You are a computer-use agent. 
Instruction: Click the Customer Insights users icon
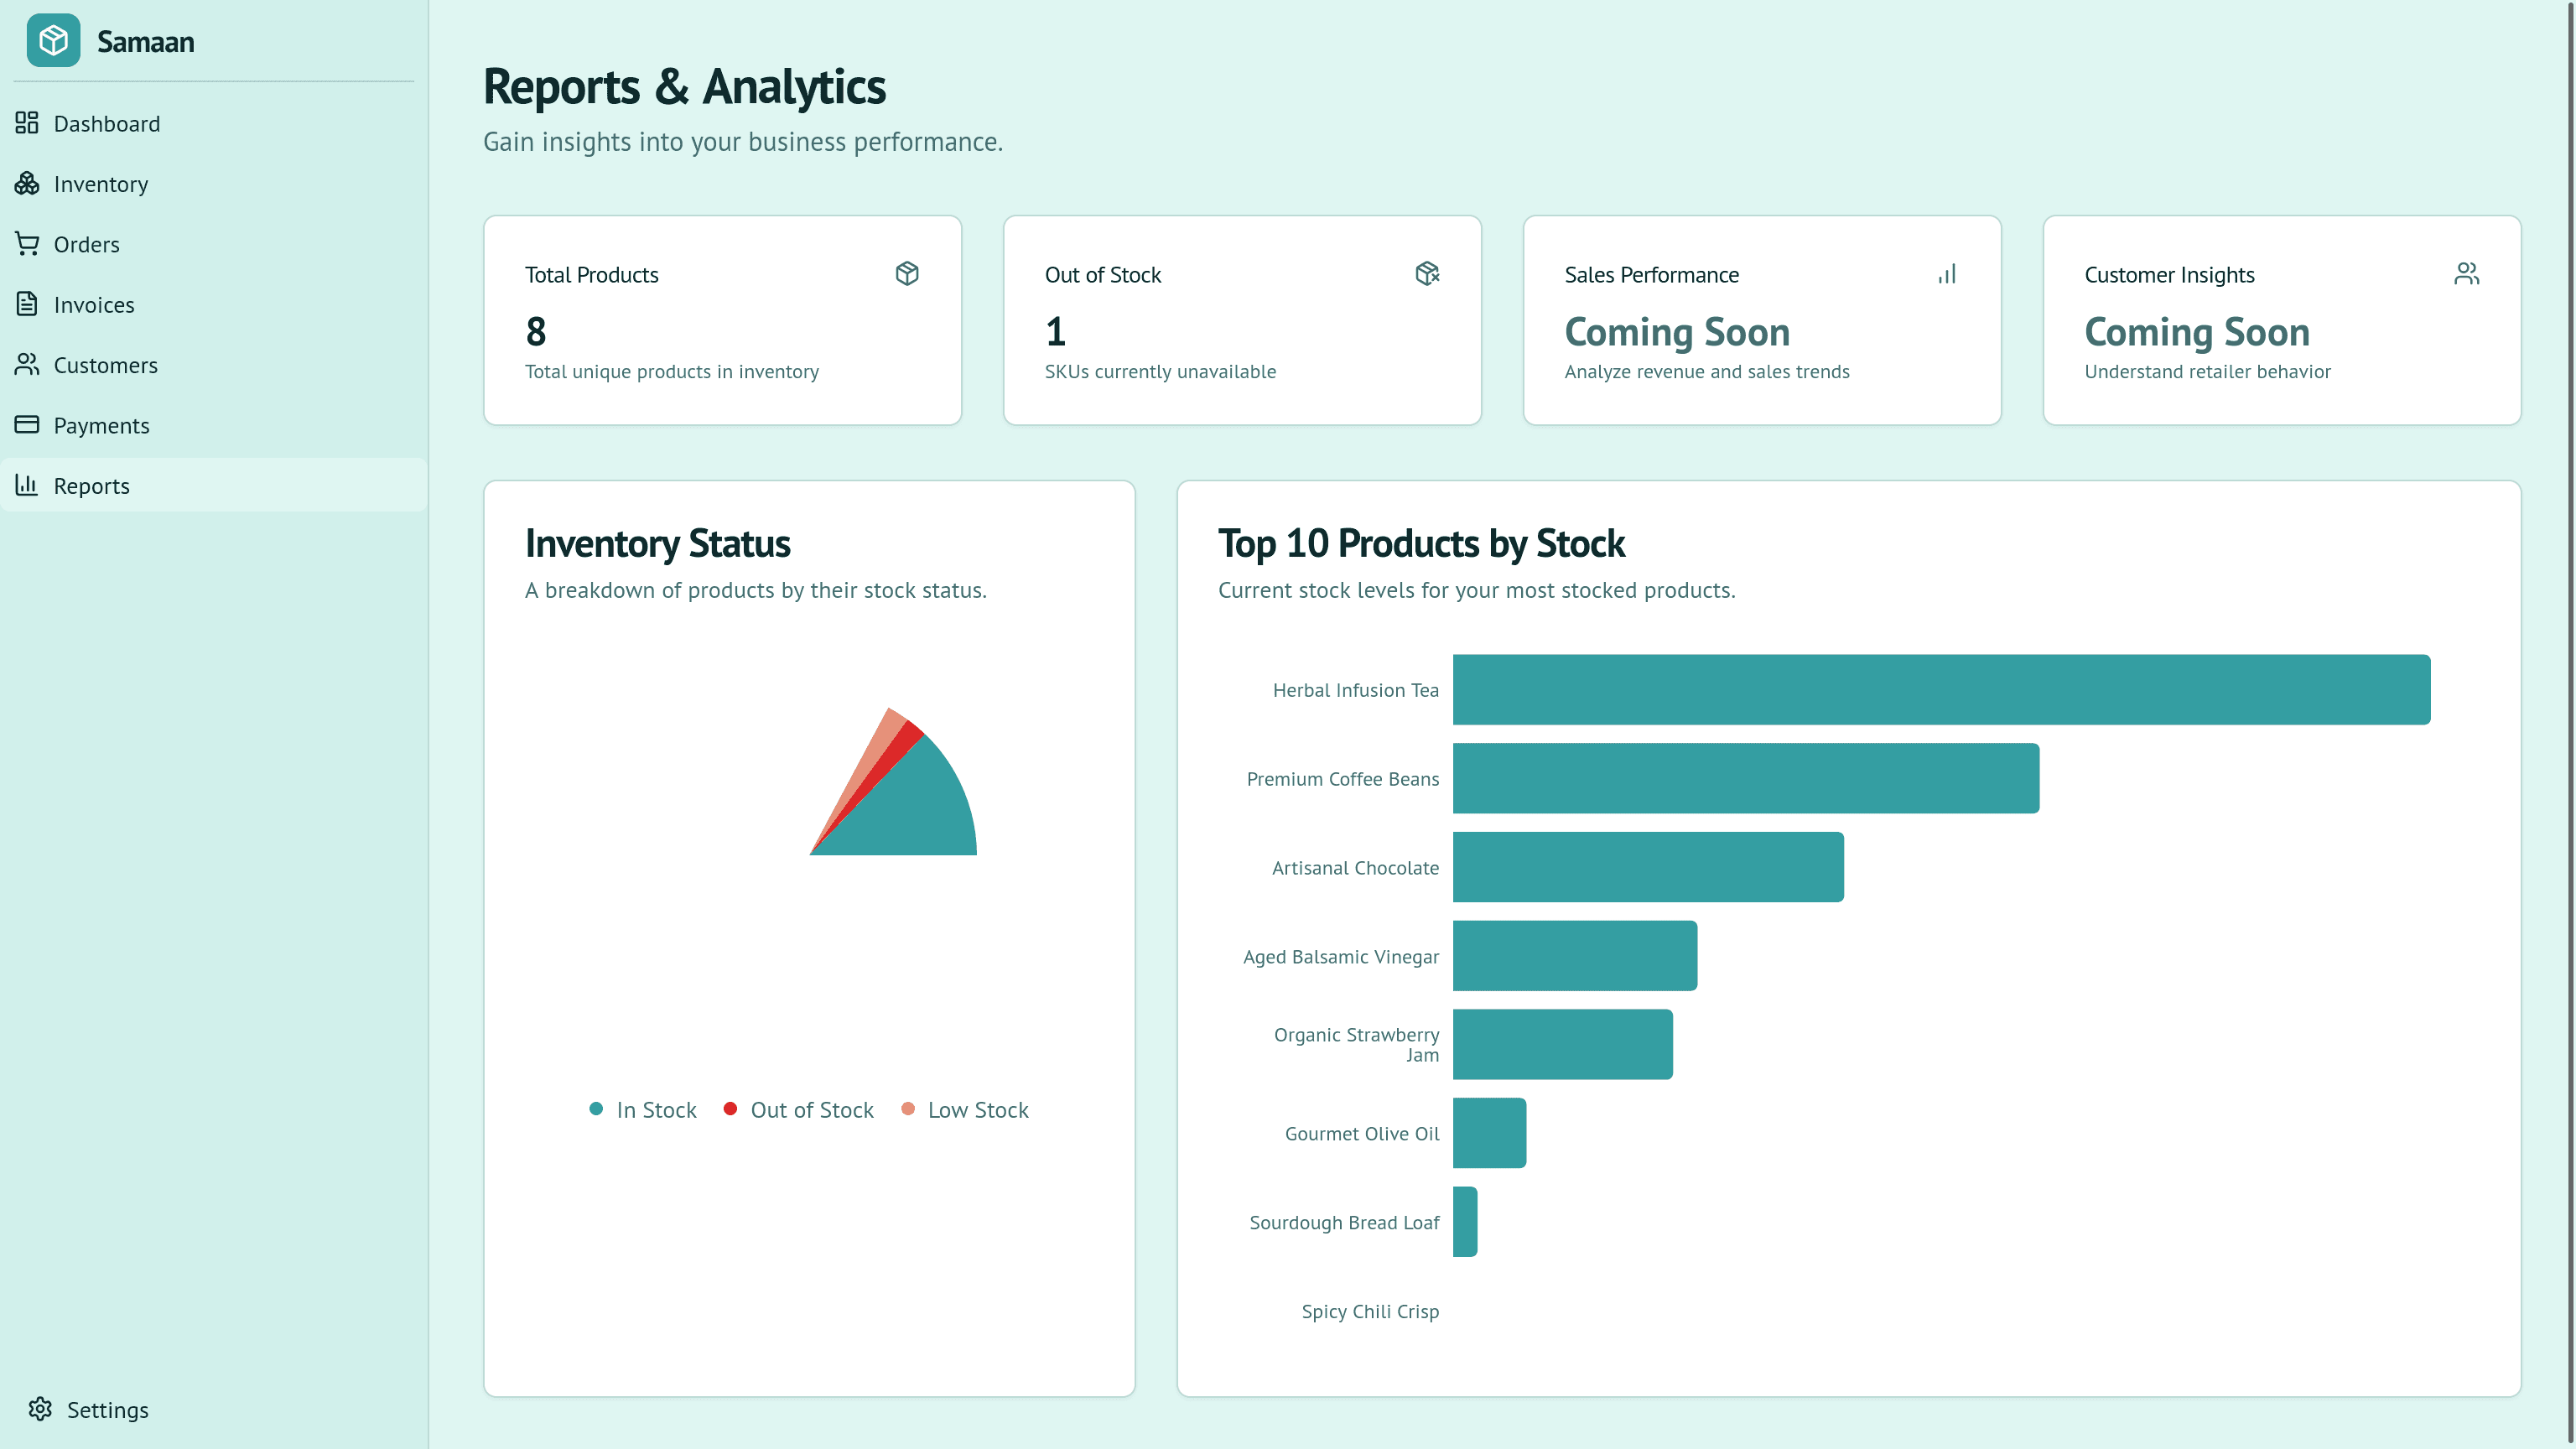click(x=2466, y=274)
